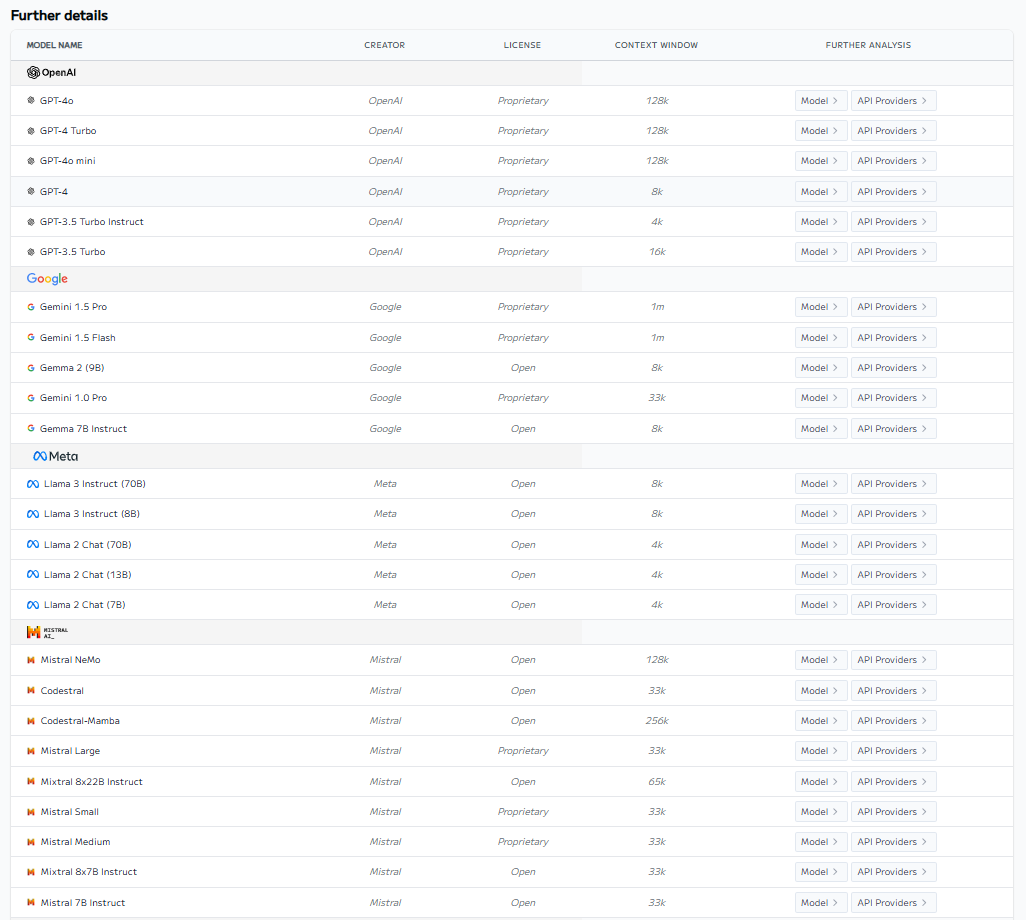This screenshot has width=1026, height=920.
Task: Open the Model page for Gemma 2 (9B)
Action: click(x=821, y=368)
